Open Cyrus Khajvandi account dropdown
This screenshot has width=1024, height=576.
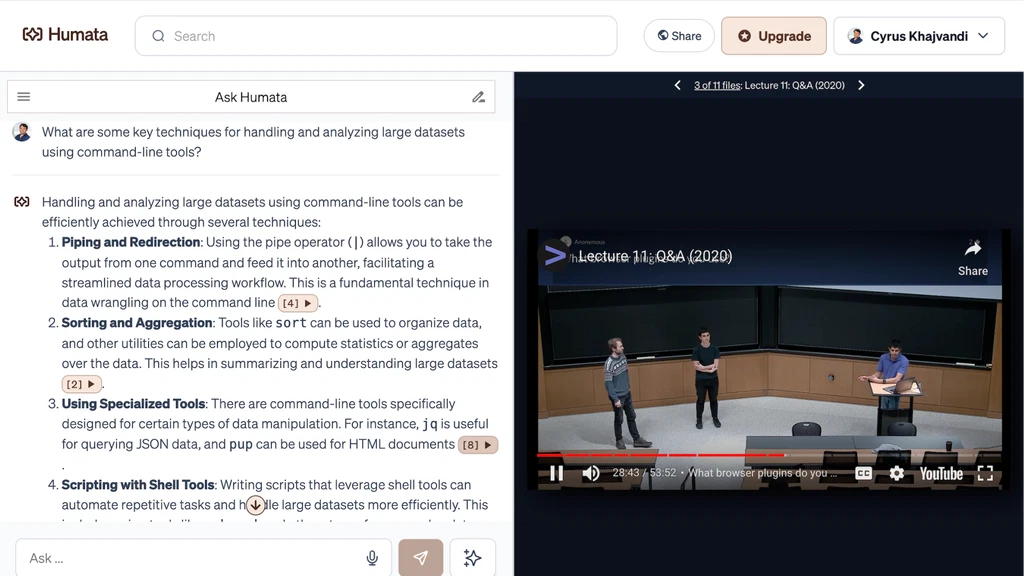(x=918, y=36)
